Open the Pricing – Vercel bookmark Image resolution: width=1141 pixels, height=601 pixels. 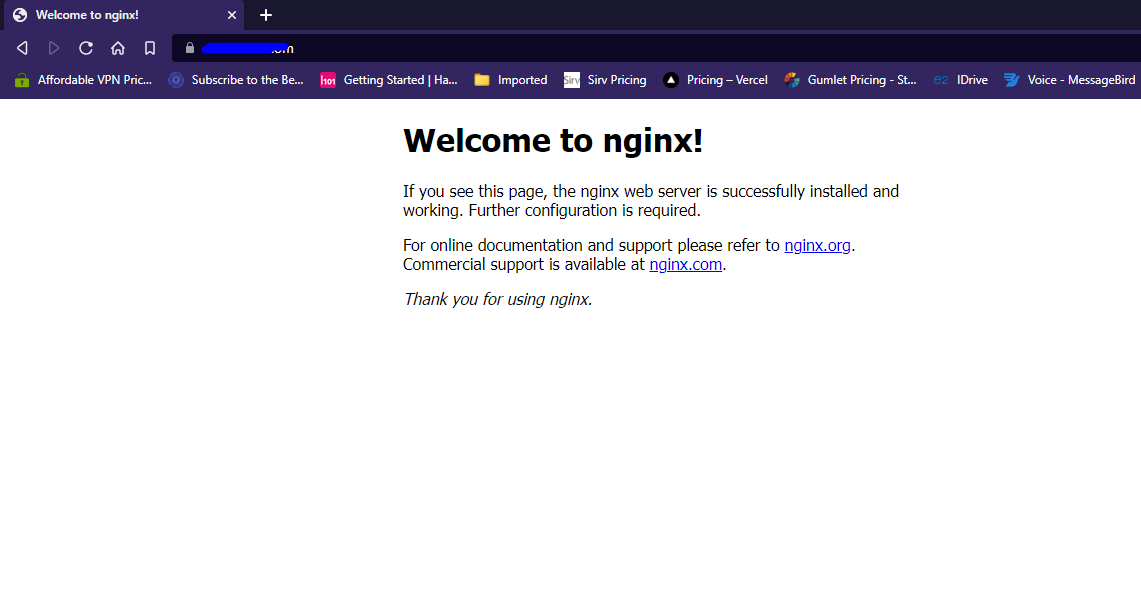(715, 80)
